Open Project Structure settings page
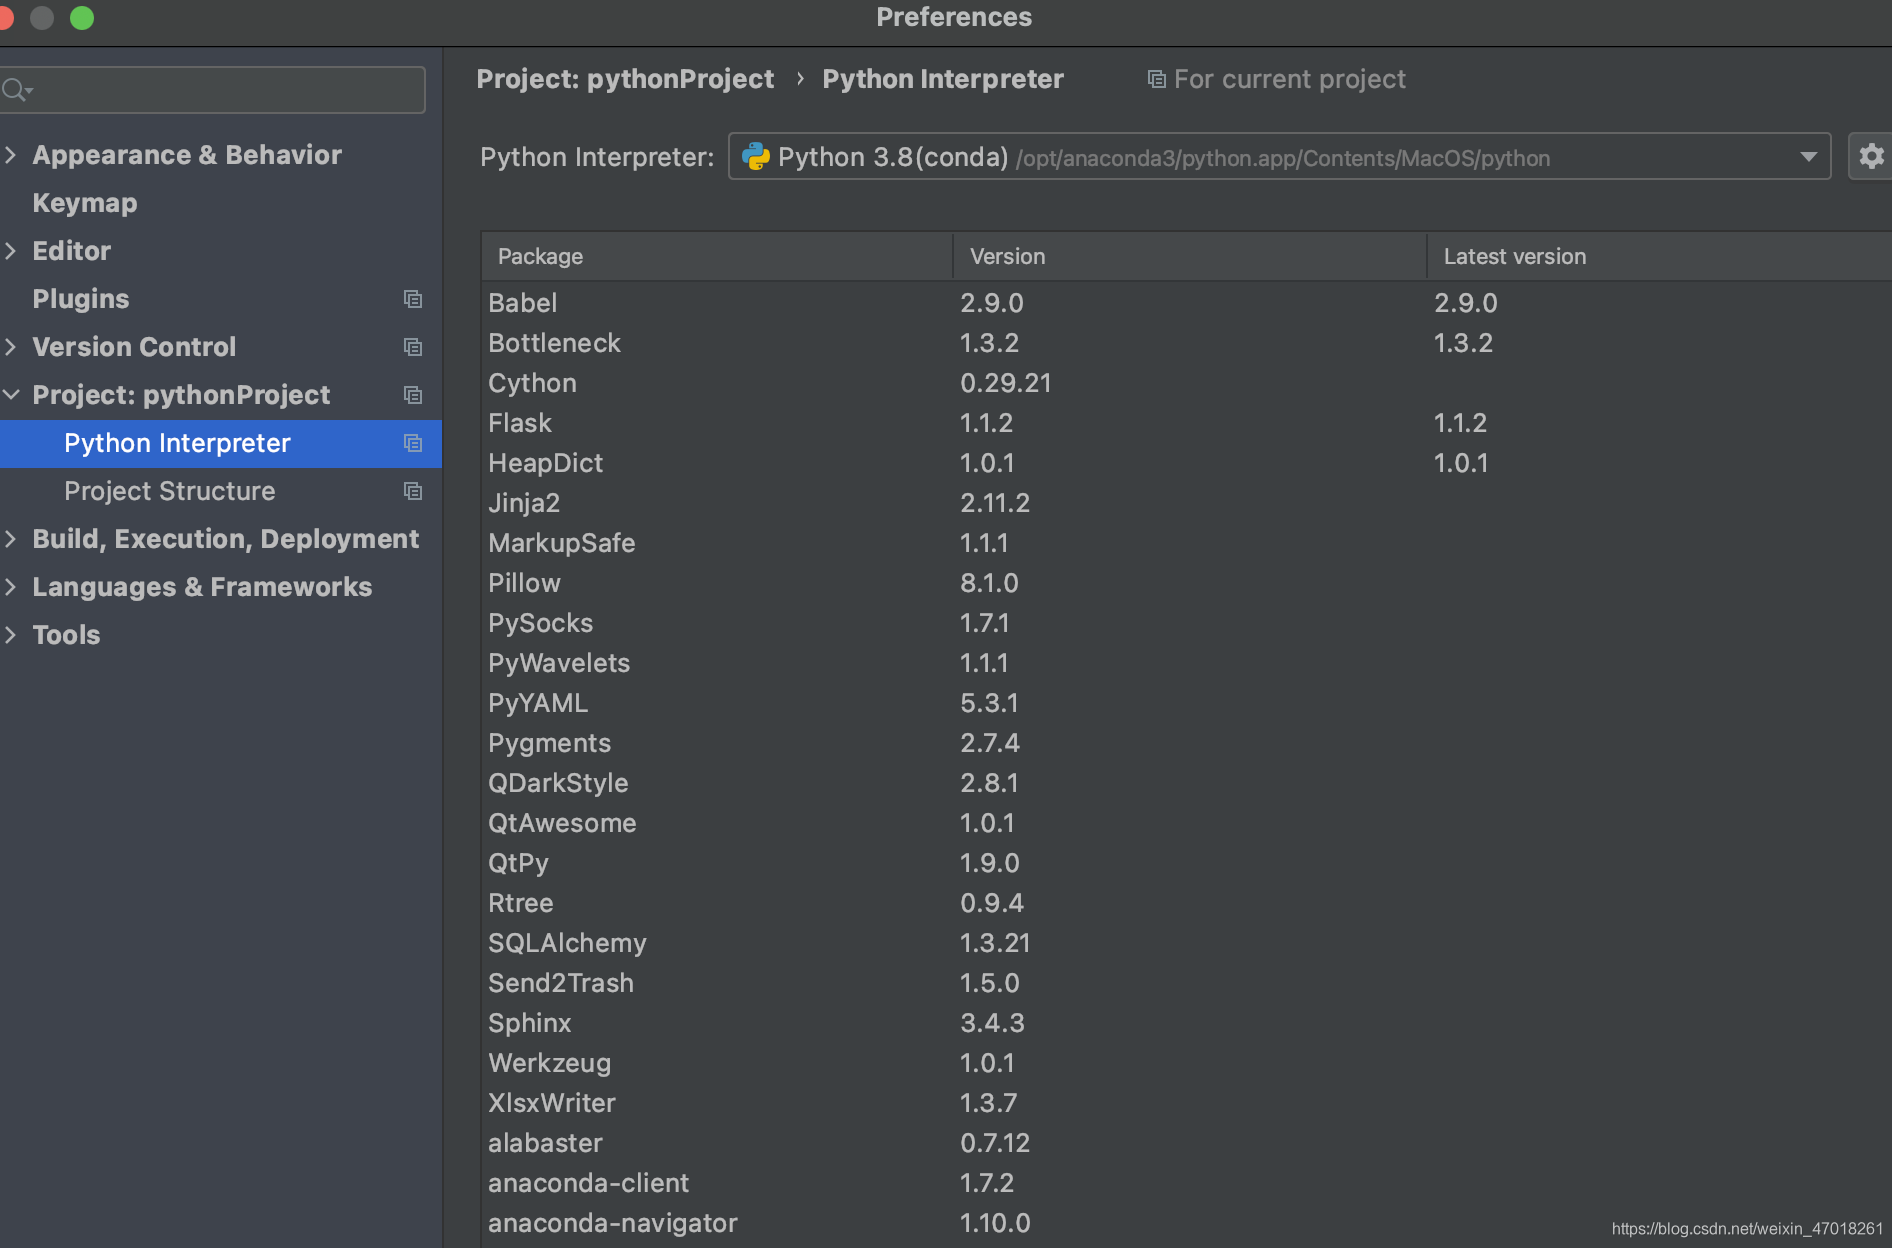Image resolution: width=1892 pixels, height=1248 pixels. tap(170, 491)
